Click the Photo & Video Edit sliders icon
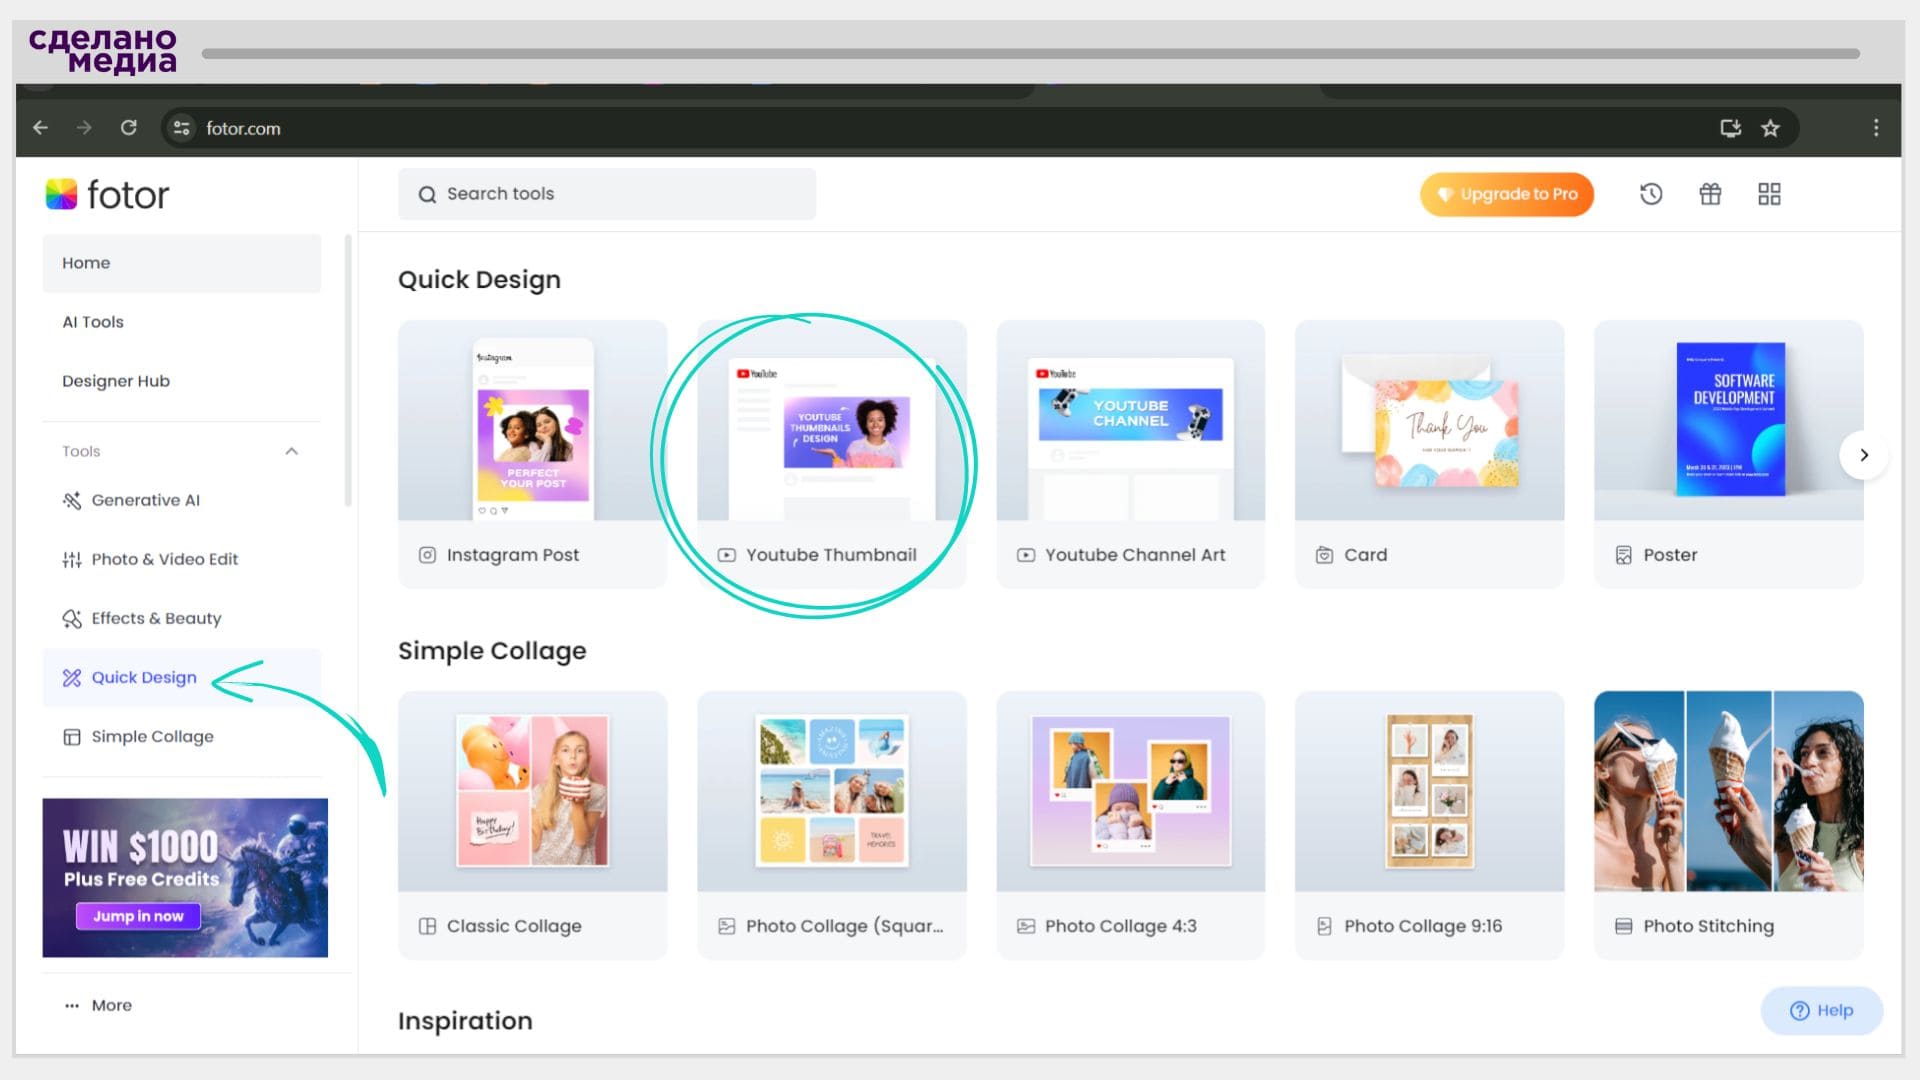The image size is (1920, 1080). coord(72,559)
